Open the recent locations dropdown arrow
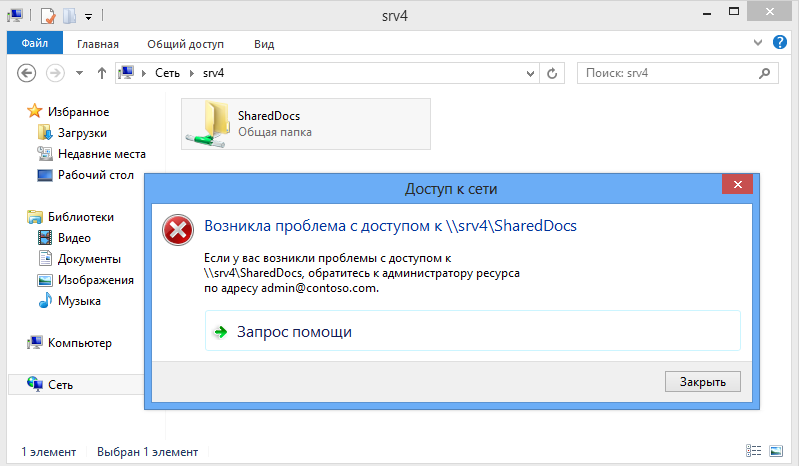The image size is (799, 466). [x=79, y=73]
